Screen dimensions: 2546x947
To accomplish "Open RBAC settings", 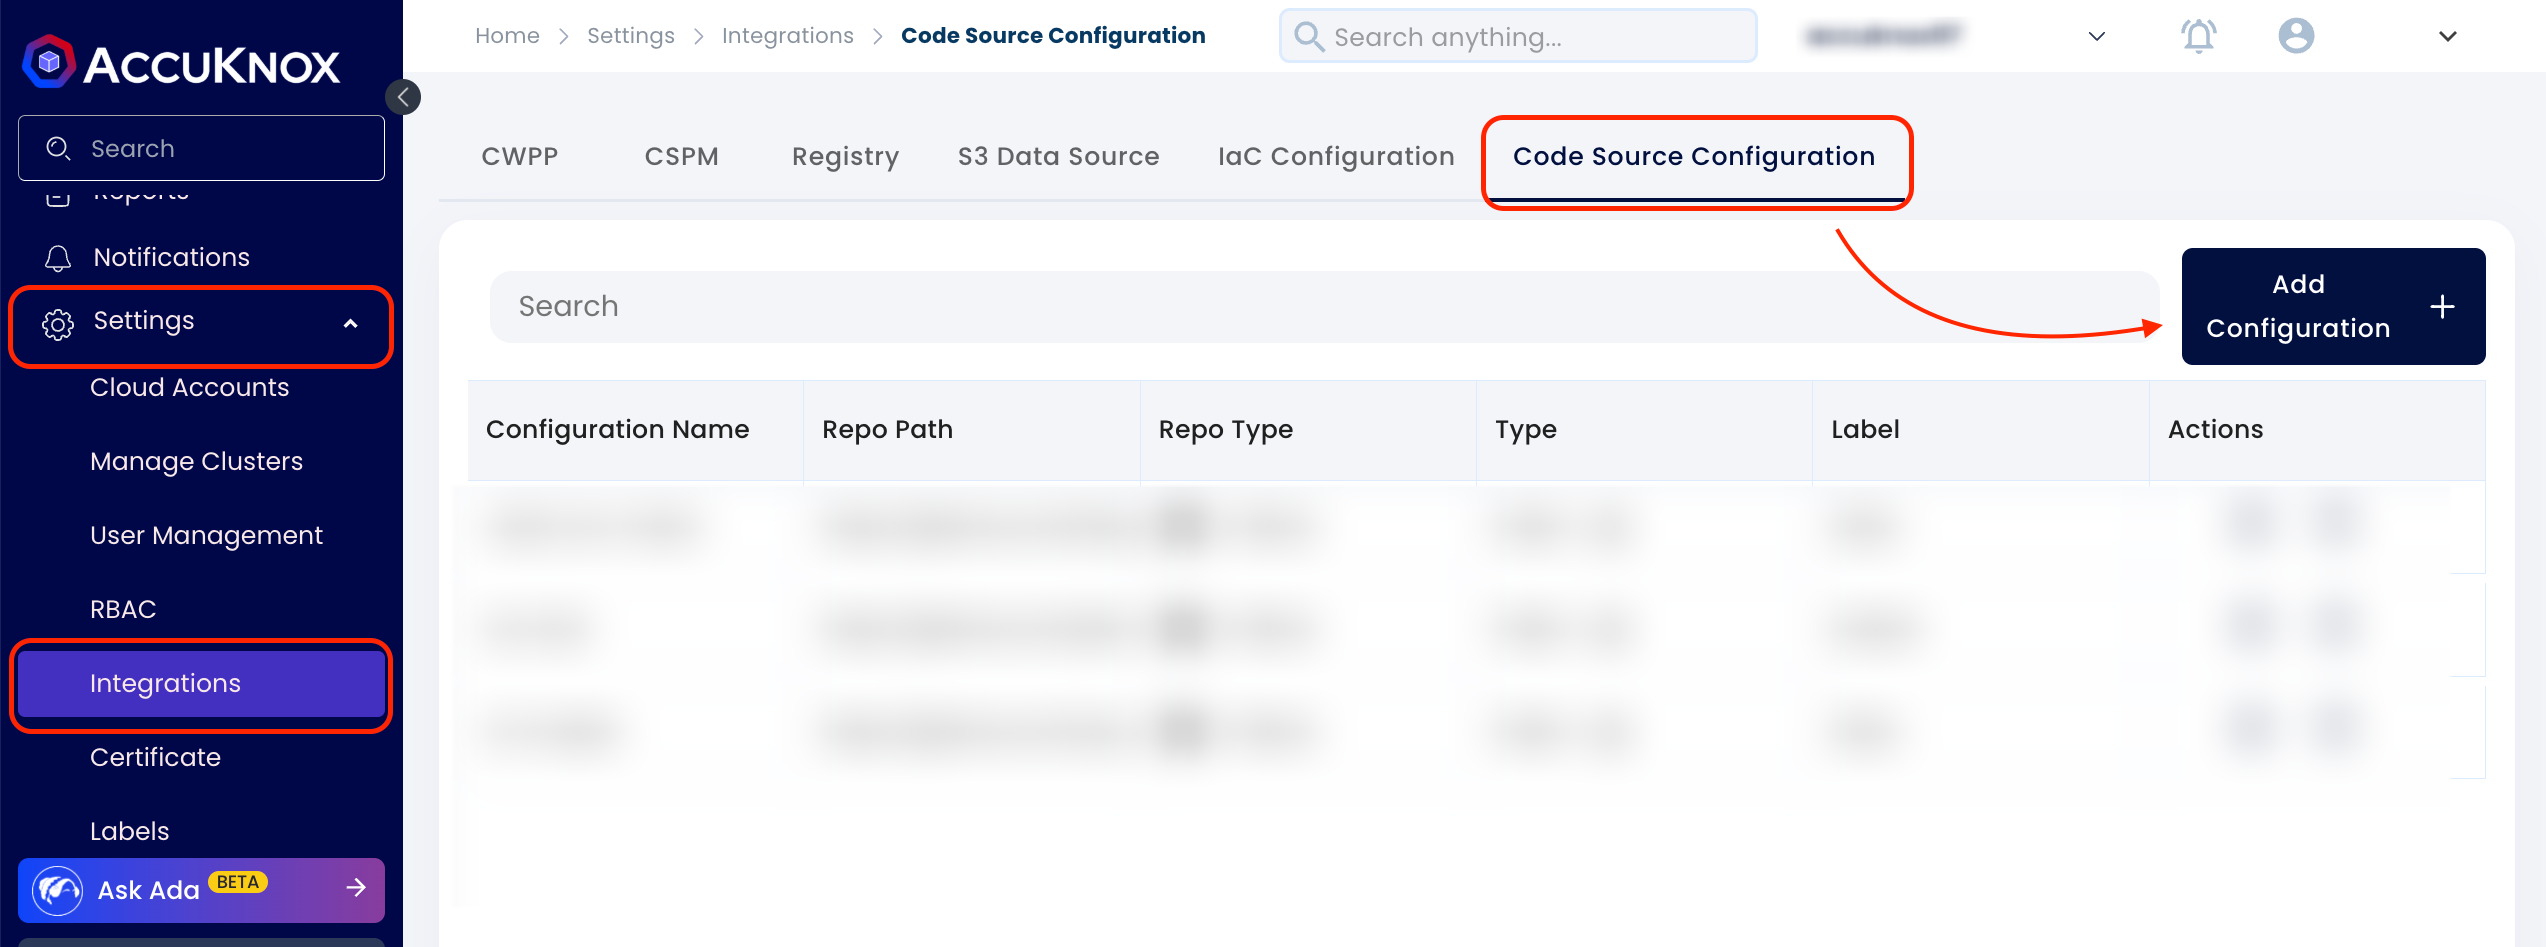I will pyautogui.click(x=123, y=610).
